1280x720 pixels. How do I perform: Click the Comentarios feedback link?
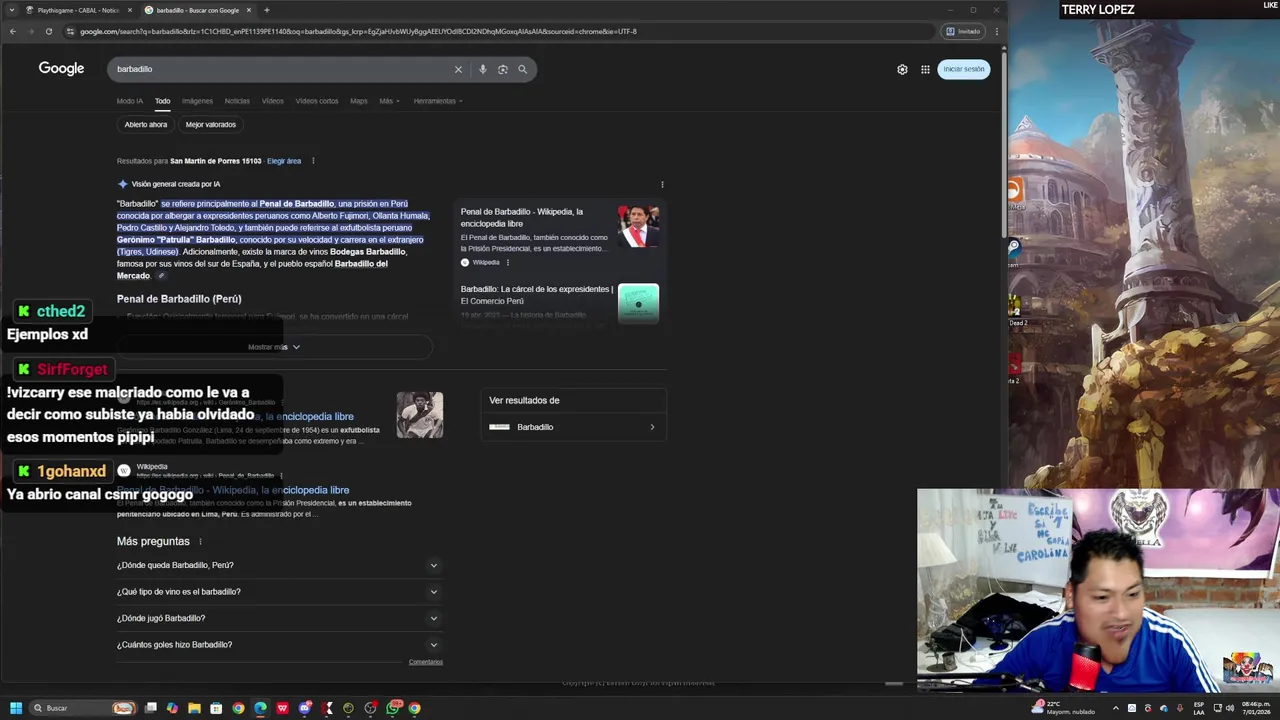coord(425,662)
